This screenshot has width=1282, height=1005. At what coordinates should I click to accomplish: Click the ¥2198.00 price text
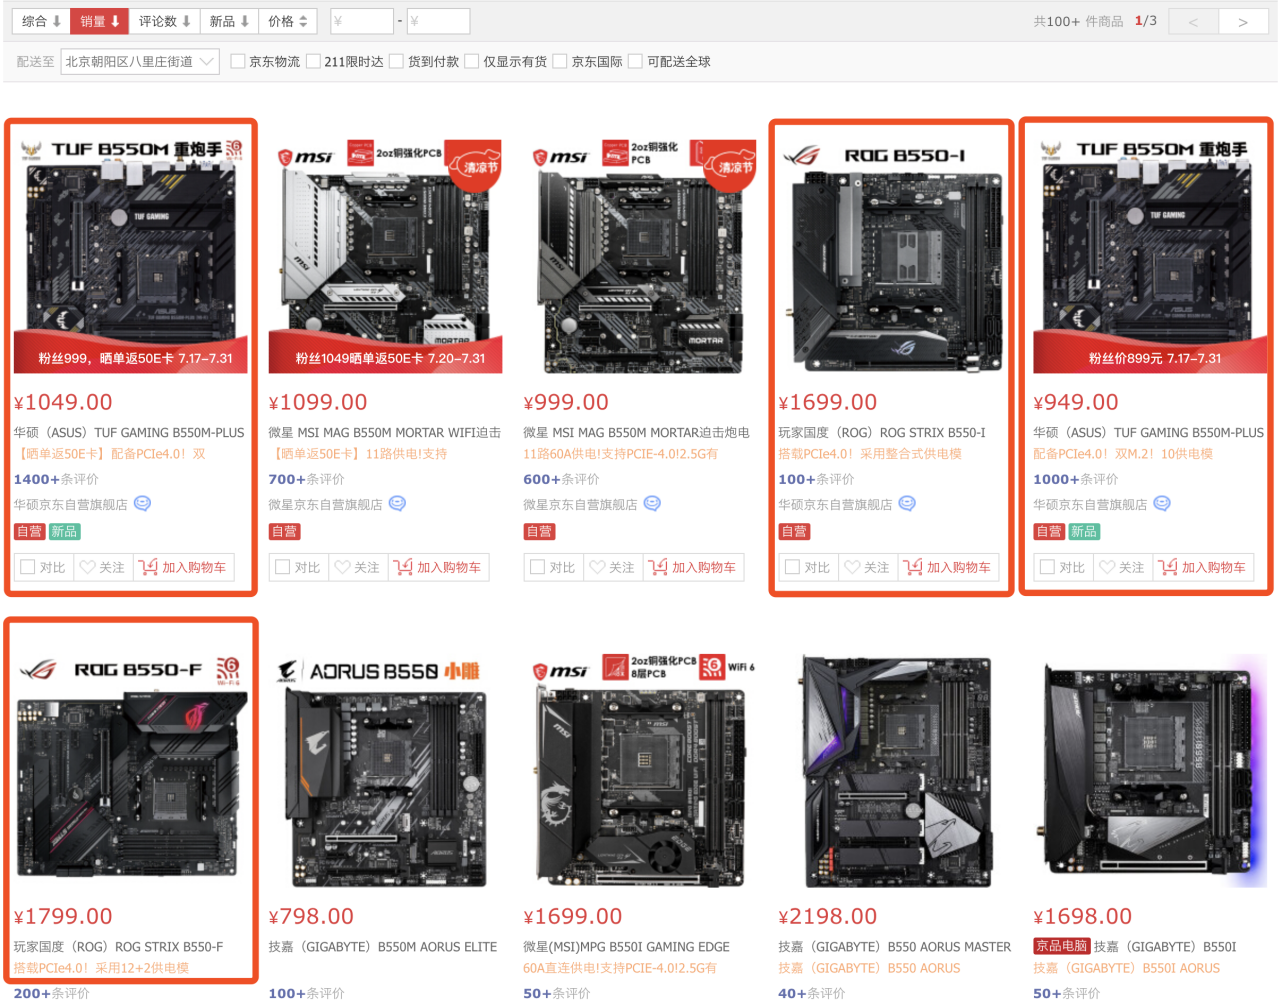point(828,916)
